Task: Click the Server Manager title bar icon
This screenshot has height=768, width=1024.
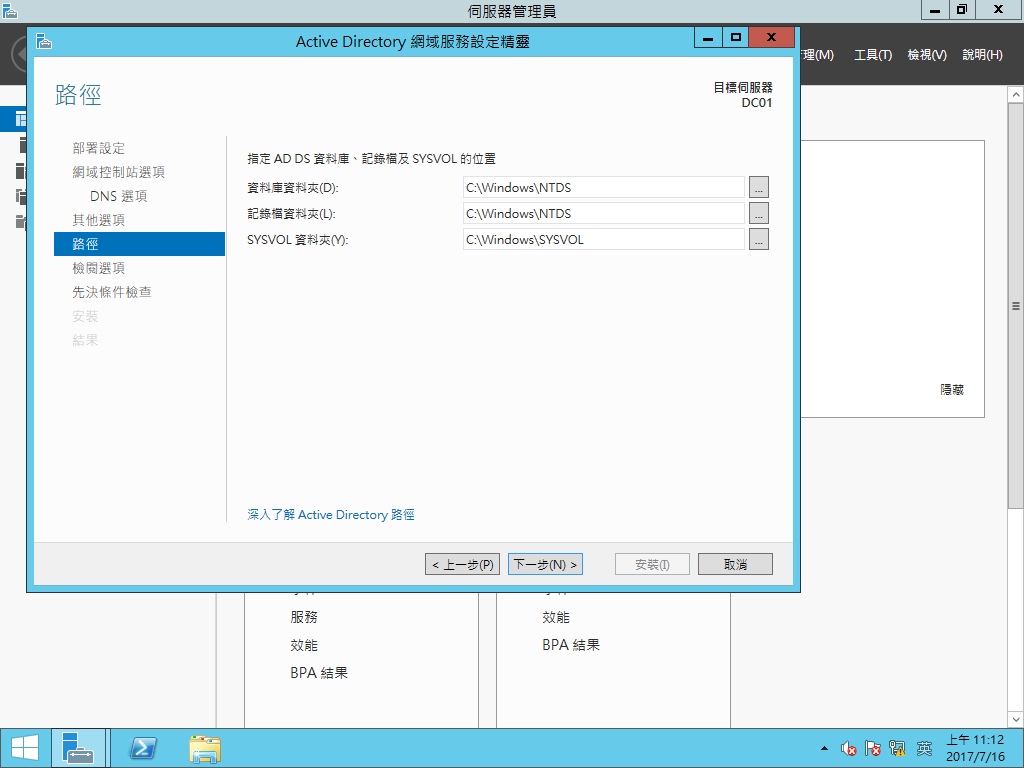Action: pyautogui.click(x=10, y=10)
